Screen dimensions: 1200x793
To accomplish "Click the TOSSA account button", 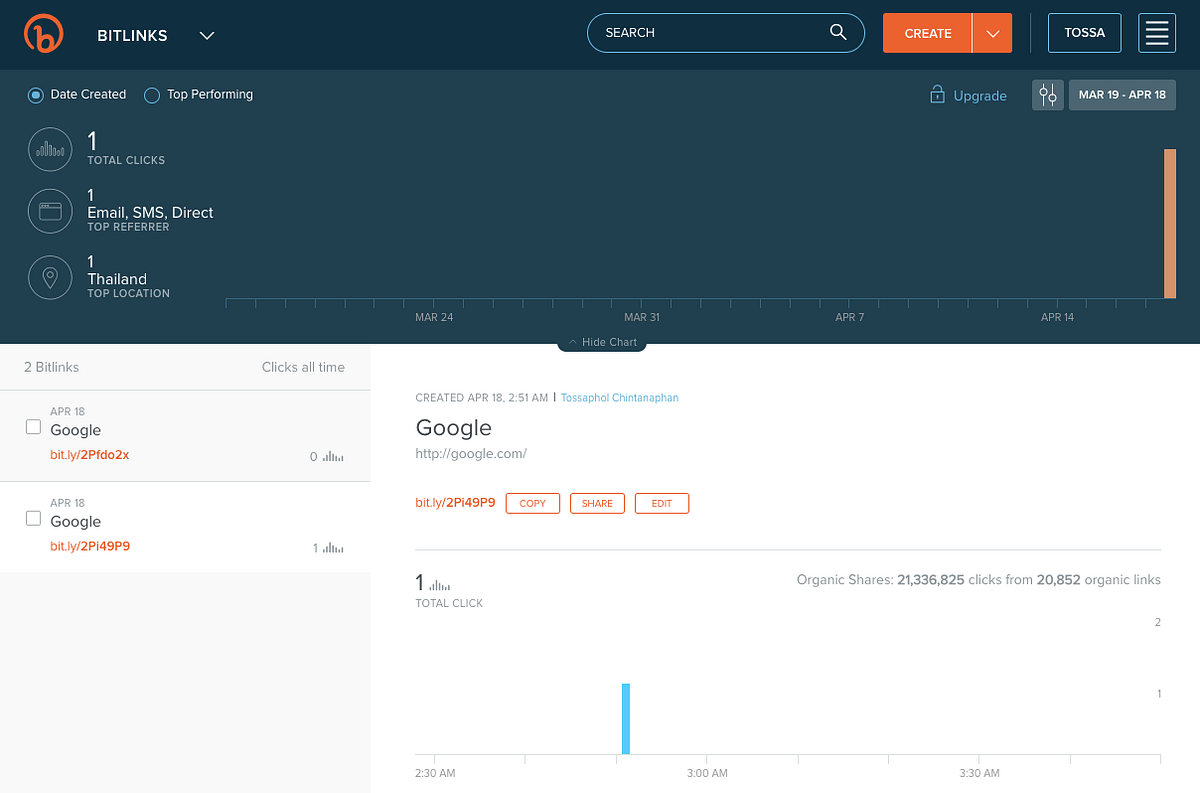I will 1084,33.
